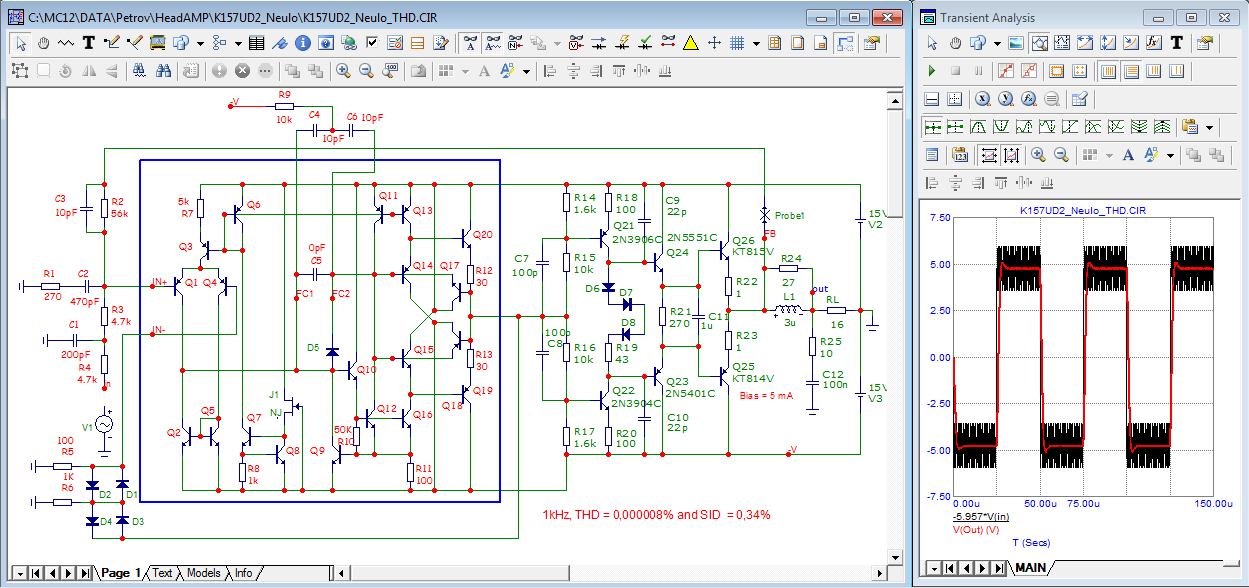The width and height of the screenshot is (1249, 588).
Task: Click the blue Info mode icon
Action: (x=303, y=43)
